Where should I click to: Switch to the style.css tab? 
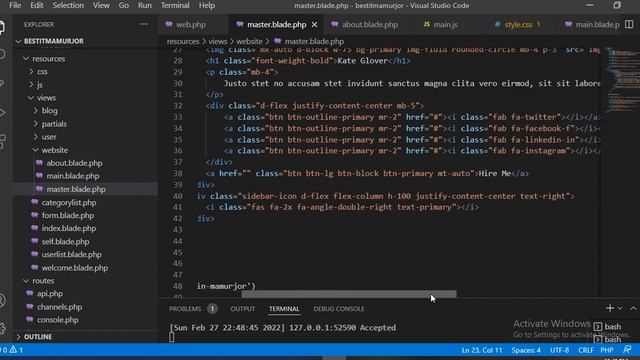518,24
